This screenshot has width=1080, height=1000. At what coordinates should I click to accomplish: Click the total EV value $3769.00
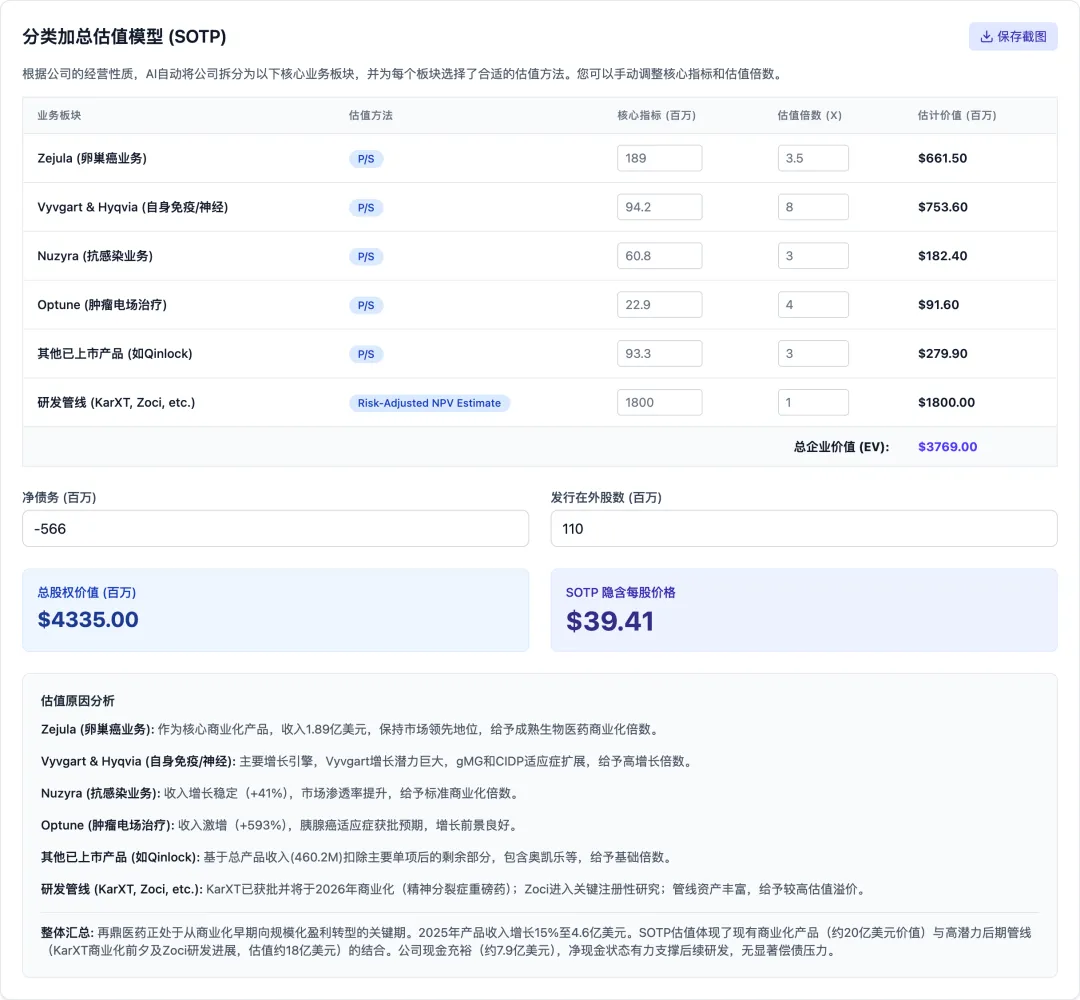click(x=947, y=446)
